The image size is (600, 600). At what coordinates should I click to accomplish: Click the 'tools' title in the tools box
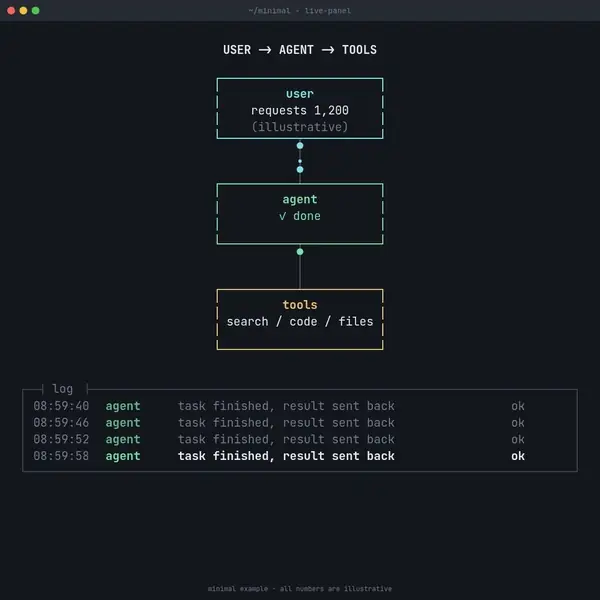pyautogui.click(x=300, y=305)
